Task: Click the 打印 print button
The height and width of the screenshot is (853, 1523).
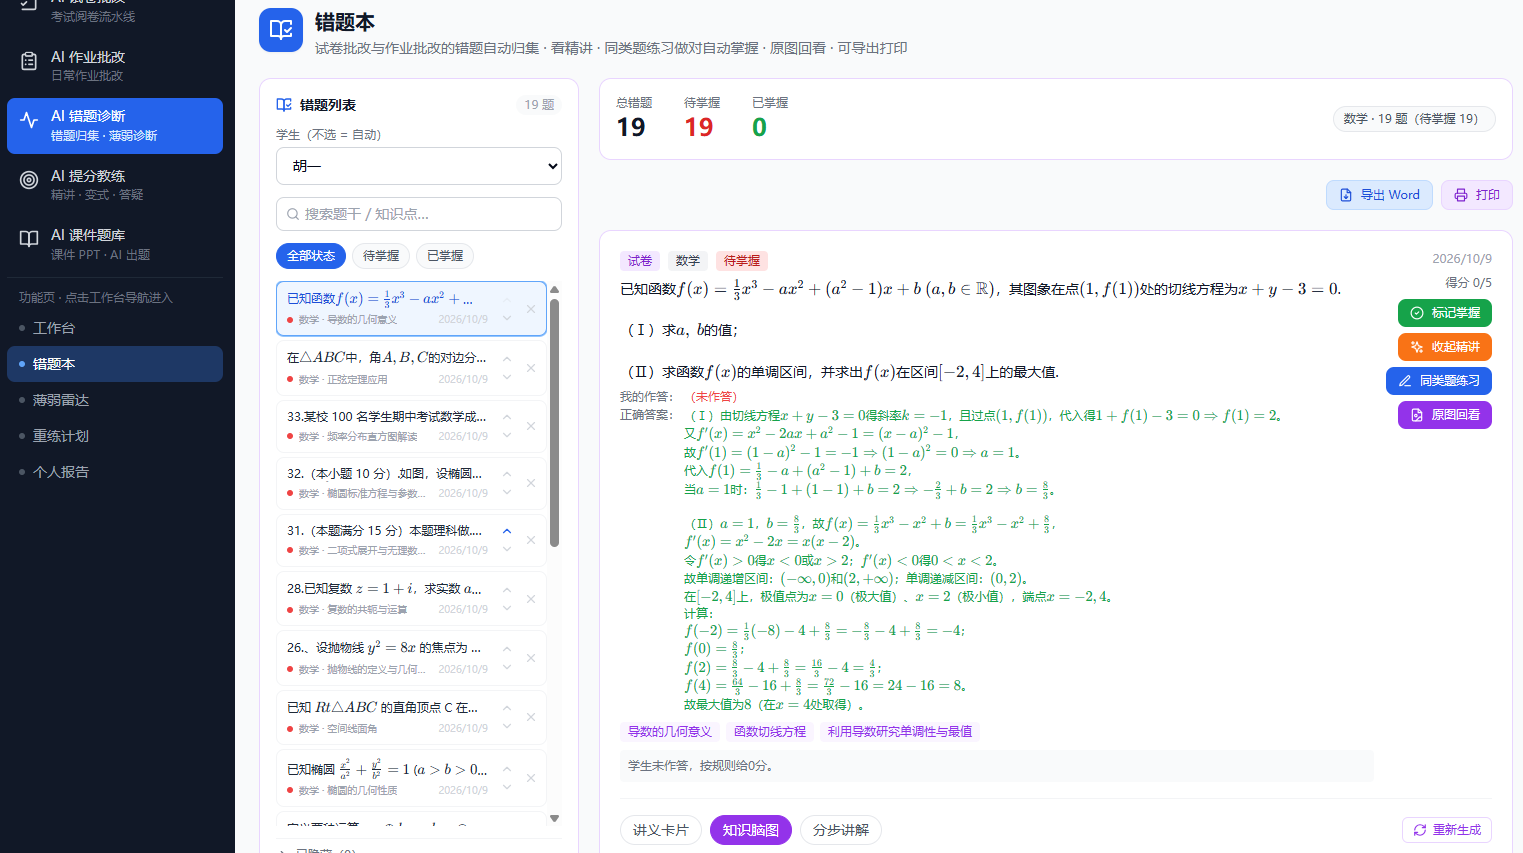Action: 1477,195
